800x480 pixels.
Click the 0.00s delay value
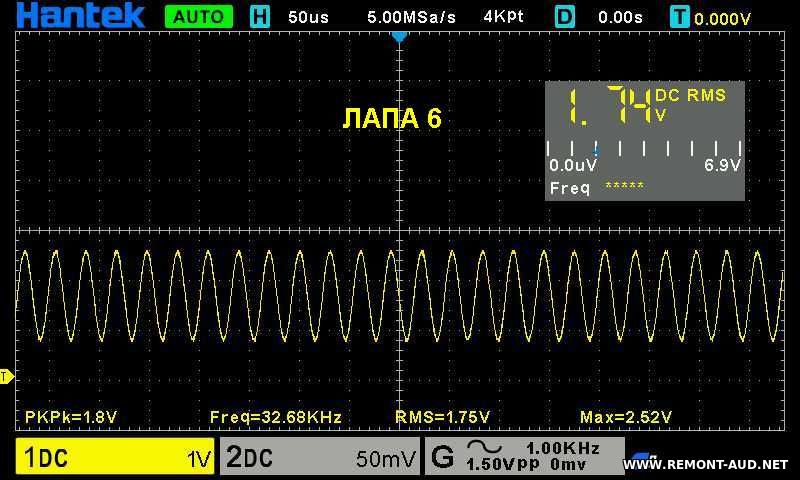click(620, 17)
